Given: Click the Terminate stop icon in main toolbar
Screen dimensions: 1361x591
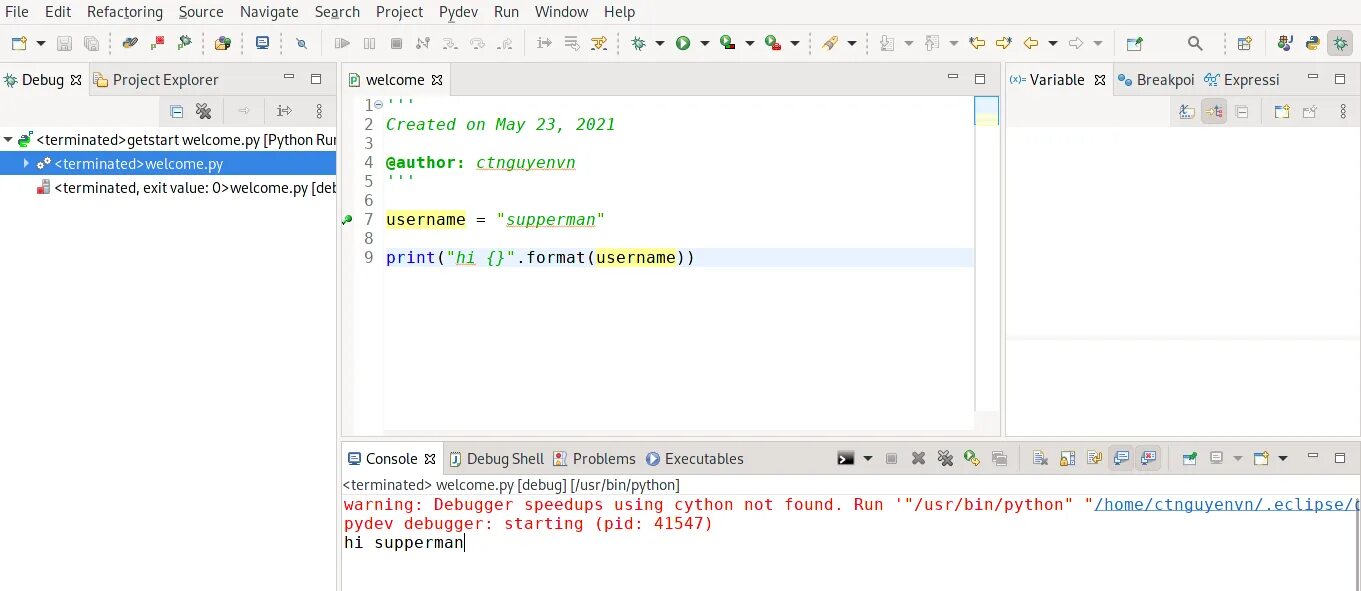Looking at the screenshot, I should click(x=396, y=43).
